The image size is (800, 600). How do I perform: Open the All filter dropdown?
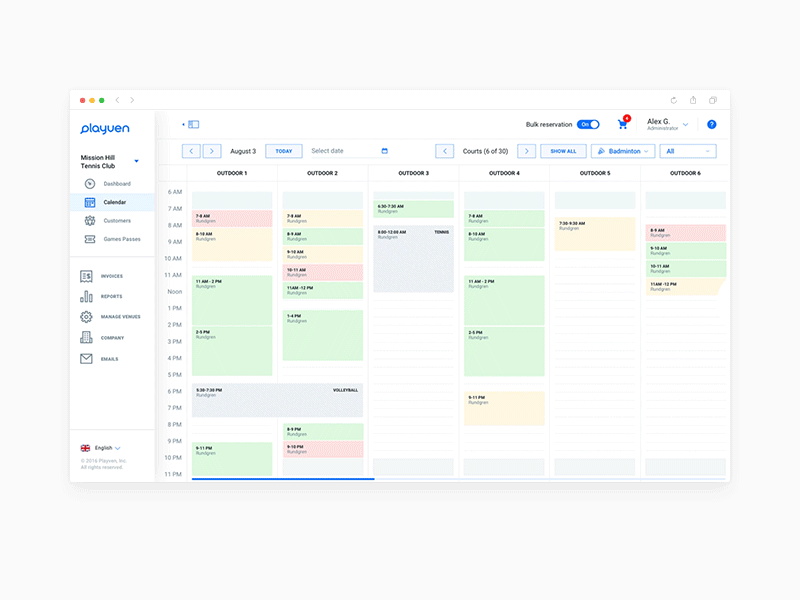click(x=688, y=152)
